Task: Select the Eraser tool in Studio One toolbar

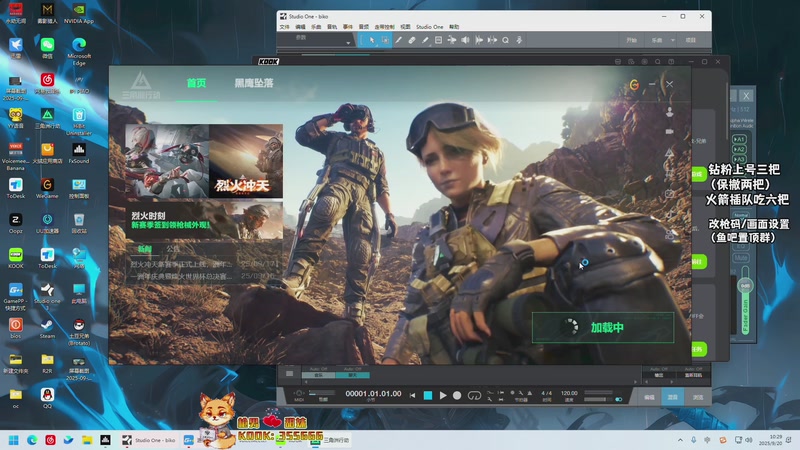Action: click(x=412, y=40)
